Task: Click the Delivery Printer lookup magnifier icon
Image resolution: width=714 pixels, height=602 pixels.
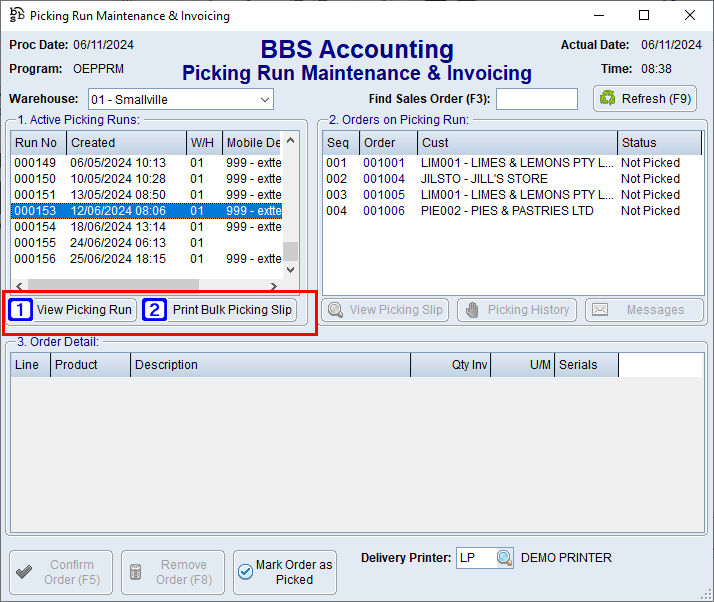Action: 505,558
